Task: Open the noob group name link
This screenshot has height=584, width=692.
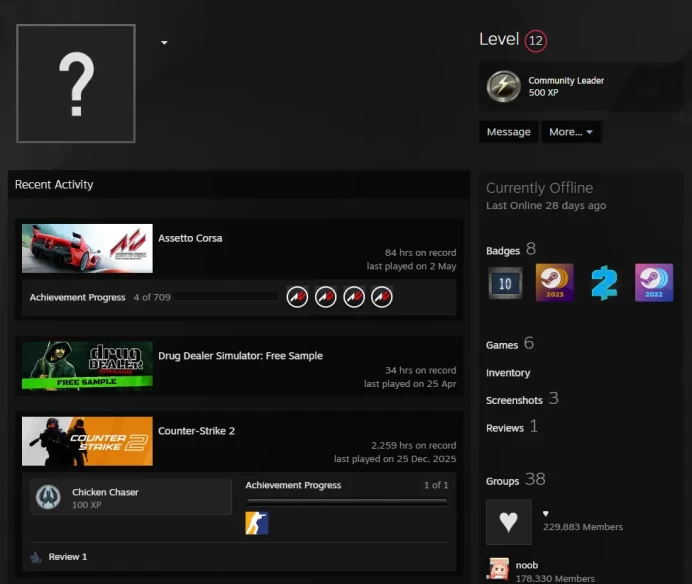Action: tap(527, 565)
